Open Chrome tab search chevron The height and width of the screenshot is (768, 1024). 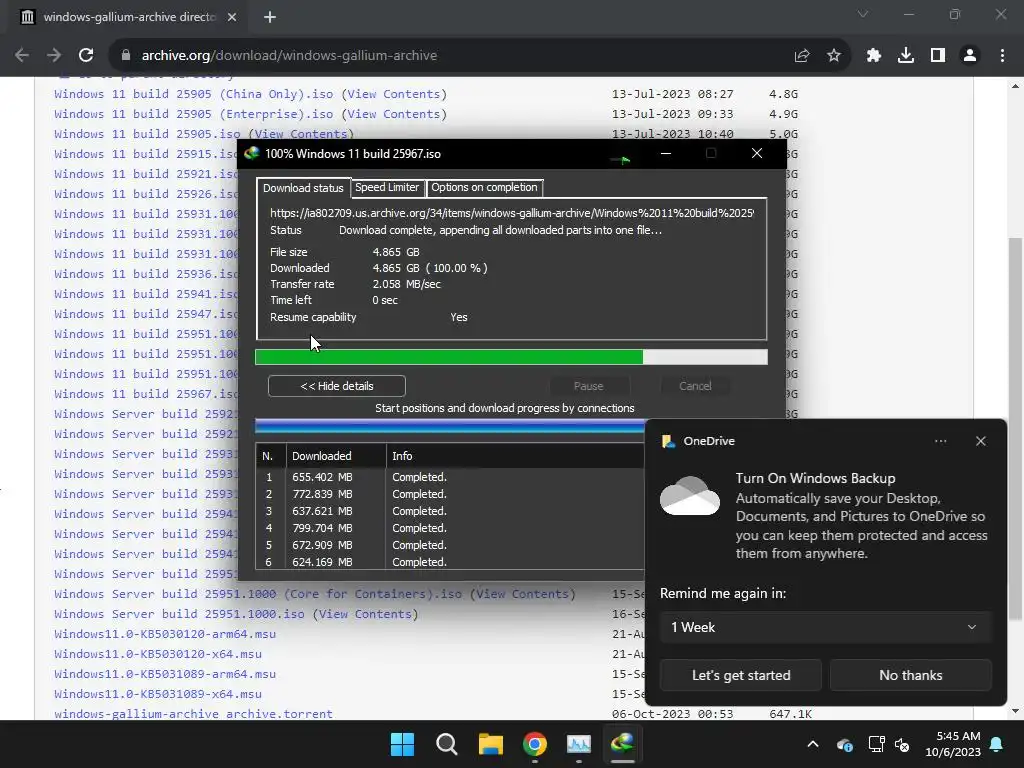(x=863, y=14)
